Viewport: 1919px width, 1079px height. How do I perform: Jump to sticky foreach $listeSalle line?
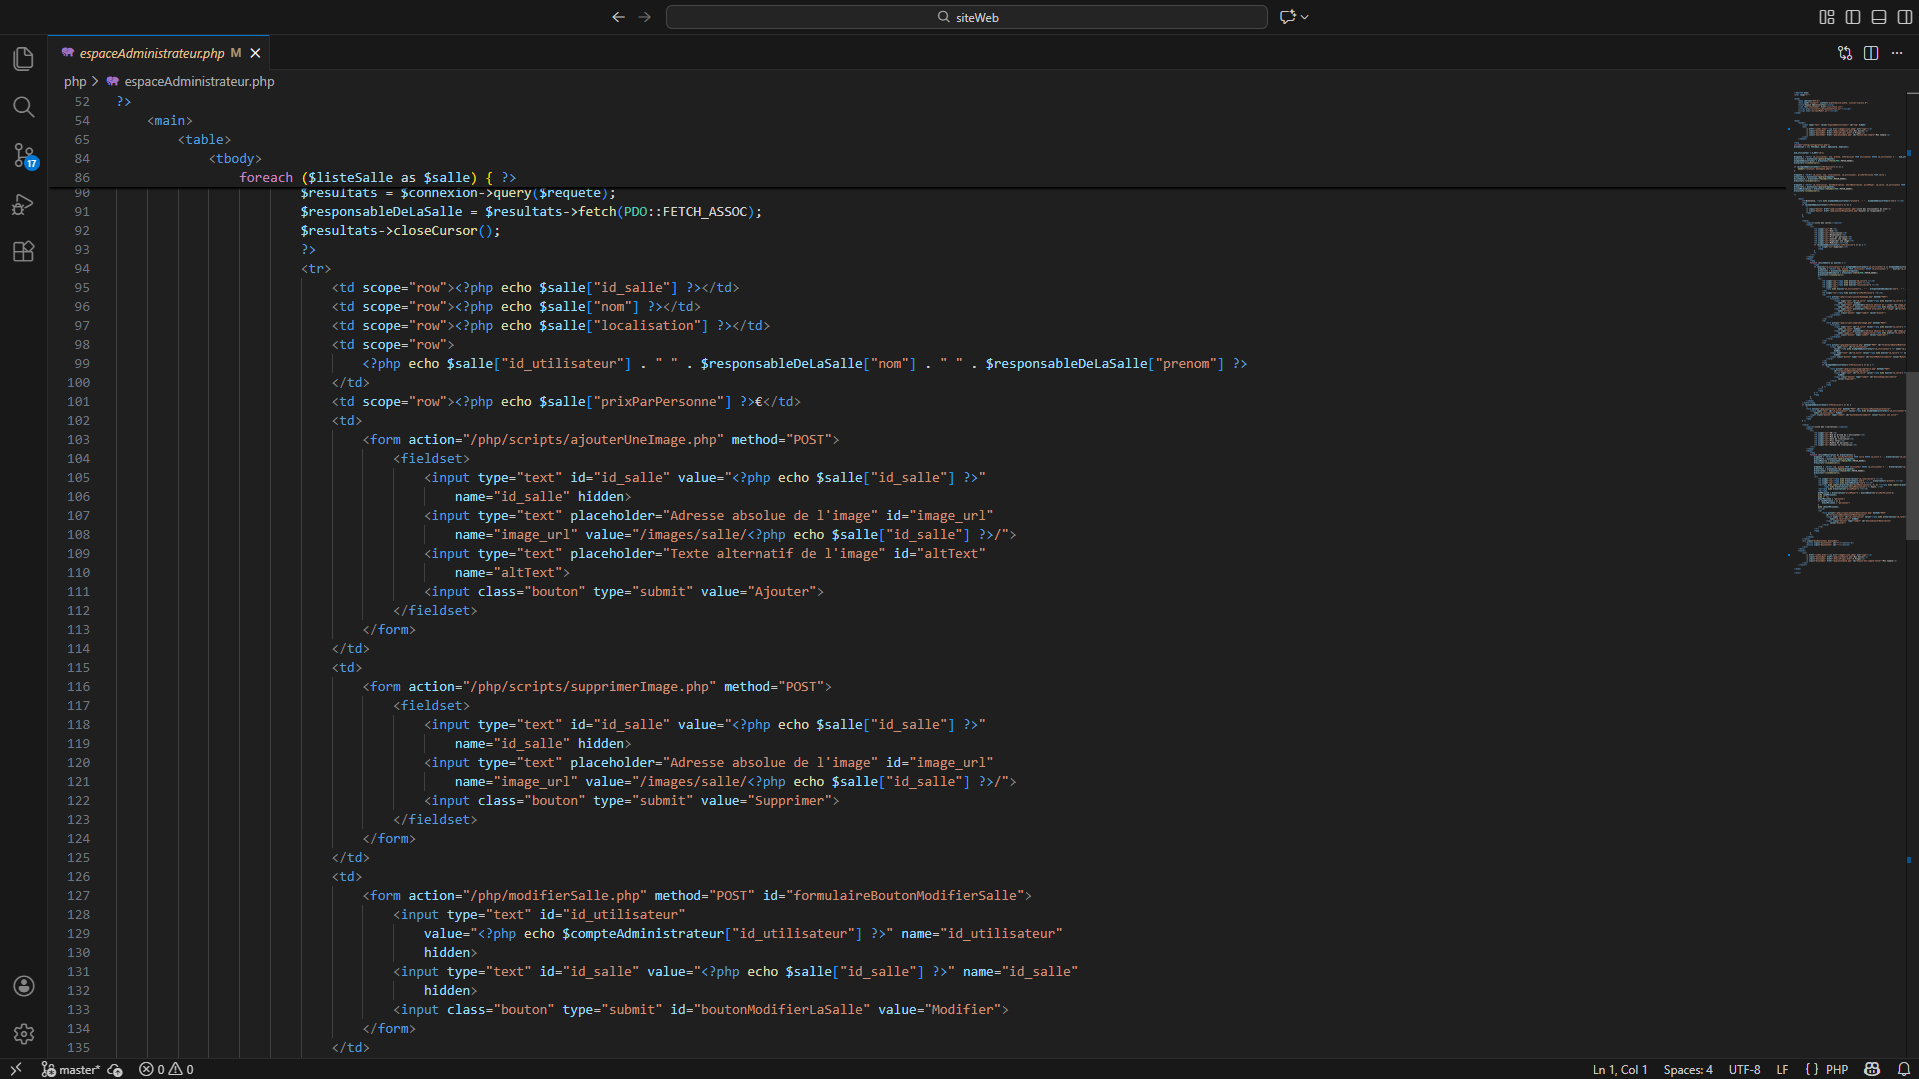[x=377, y=177]
